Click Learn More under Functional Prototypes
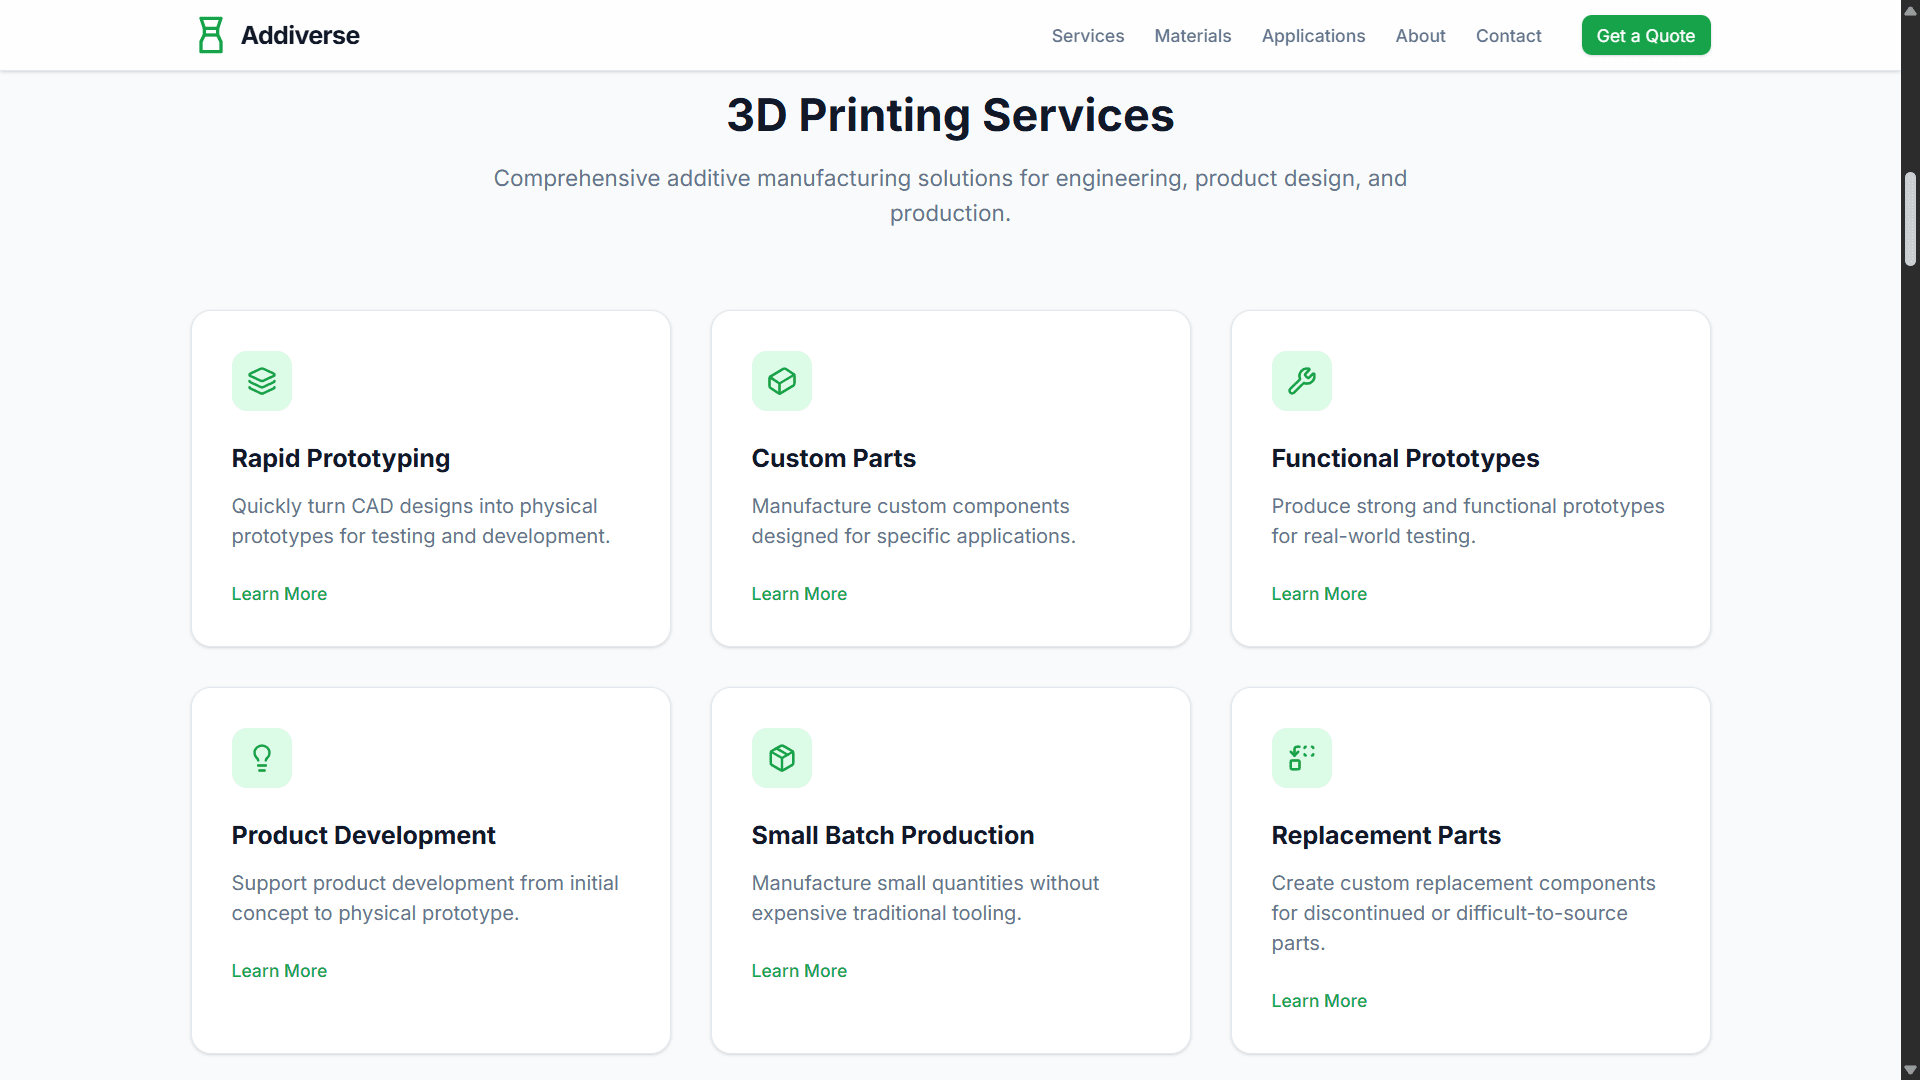Screen dimensions: 1920x1080 click(x=1319, y=594)
